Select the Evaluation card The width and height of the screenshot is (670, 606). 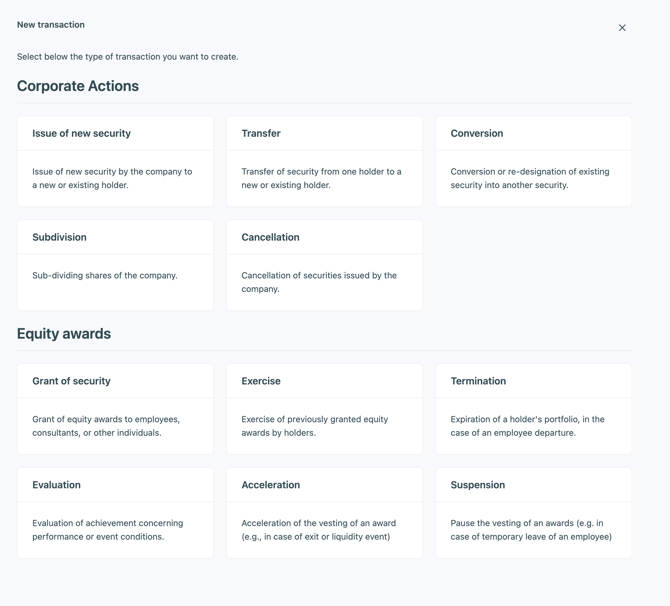[x=115, y=512]
